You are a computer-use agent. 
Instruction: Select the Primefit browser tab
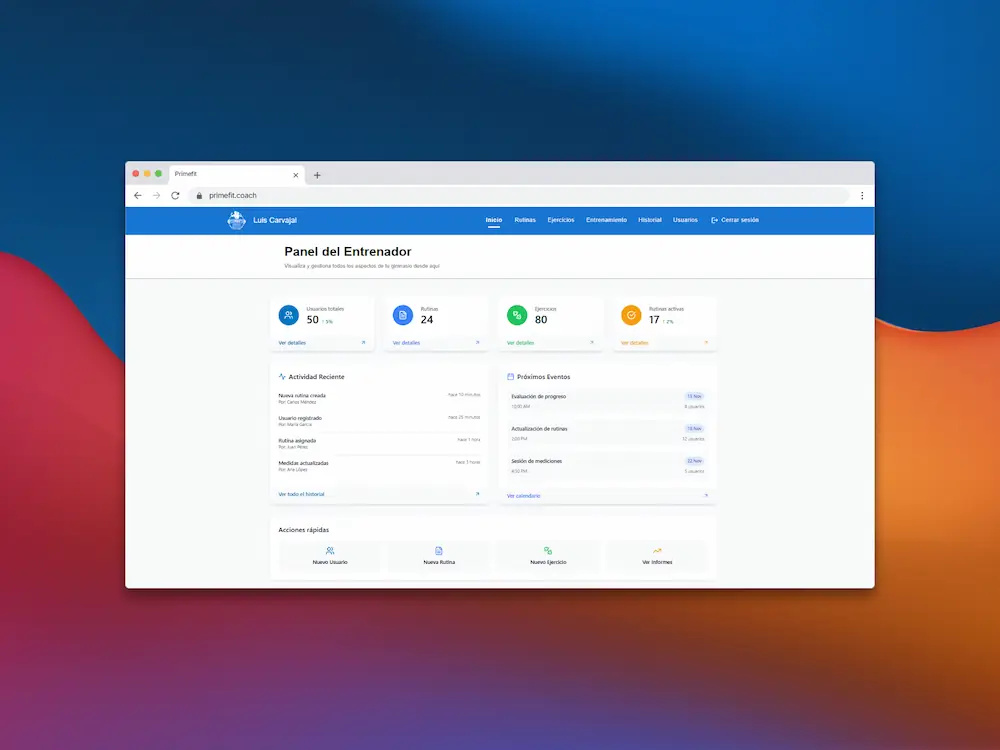pyautogui.click(x=236, y=174)
